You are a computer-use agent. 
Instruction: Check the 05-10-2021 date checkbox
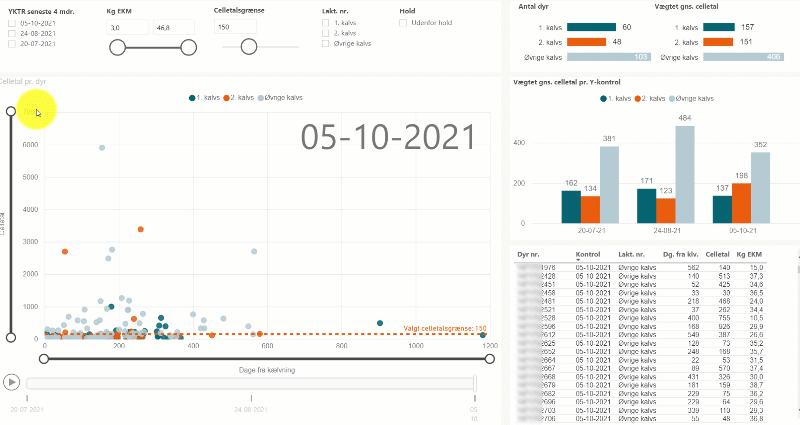click(x=11, y=24)
